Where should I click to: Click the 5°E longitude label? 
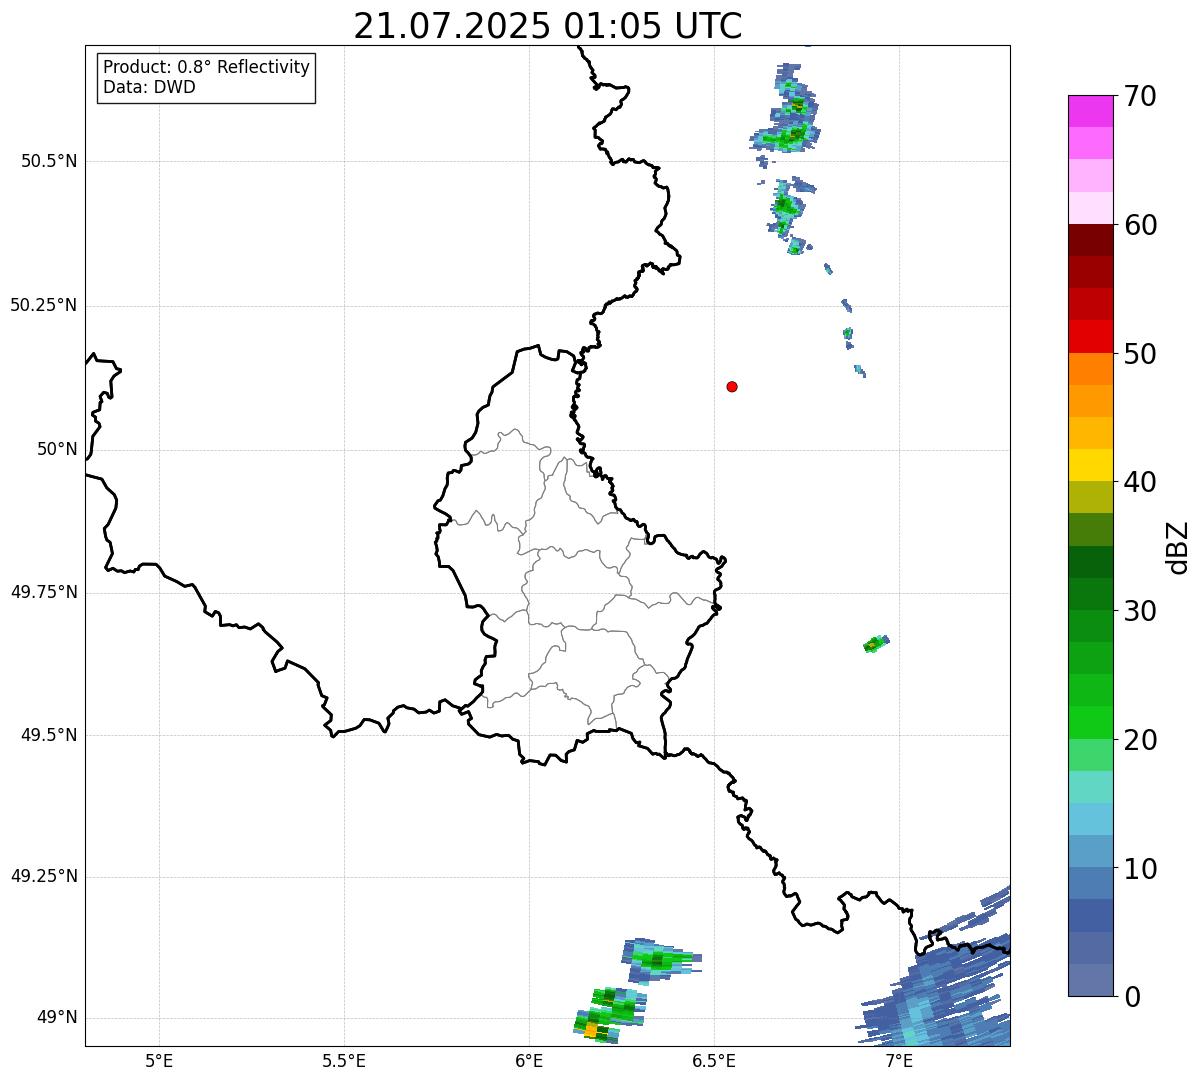159,1061
